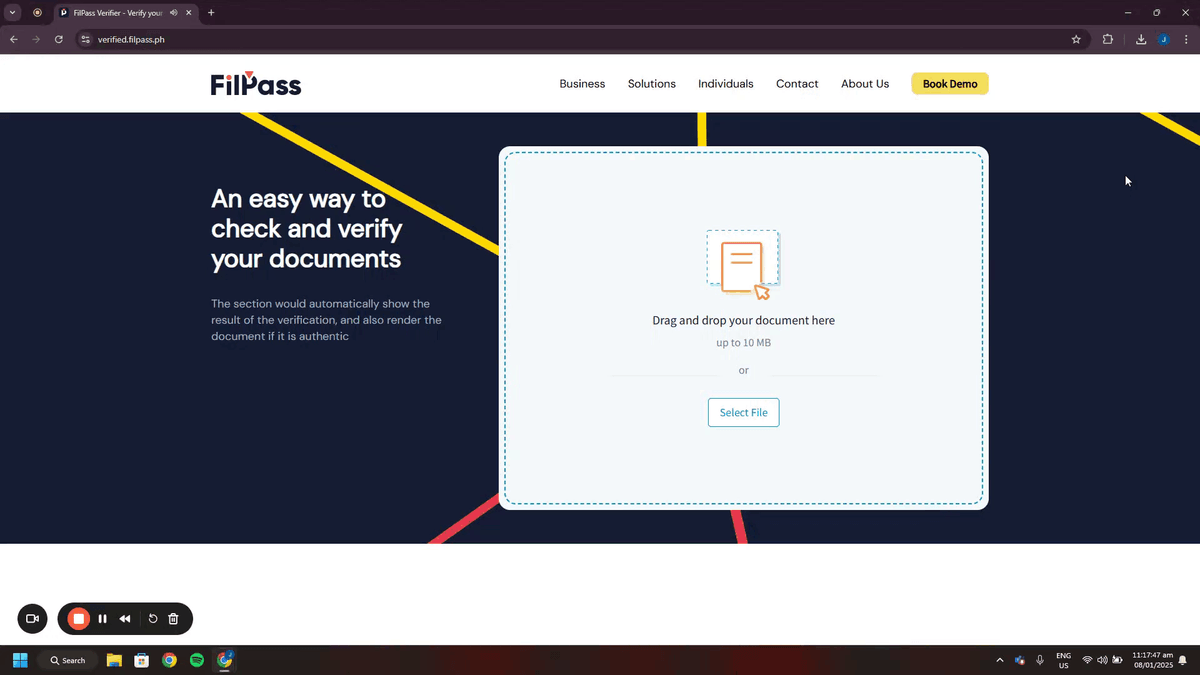This screenshot has width=1200, height=675.
Task: Reload the current page
Action: [x=59, y=39]
